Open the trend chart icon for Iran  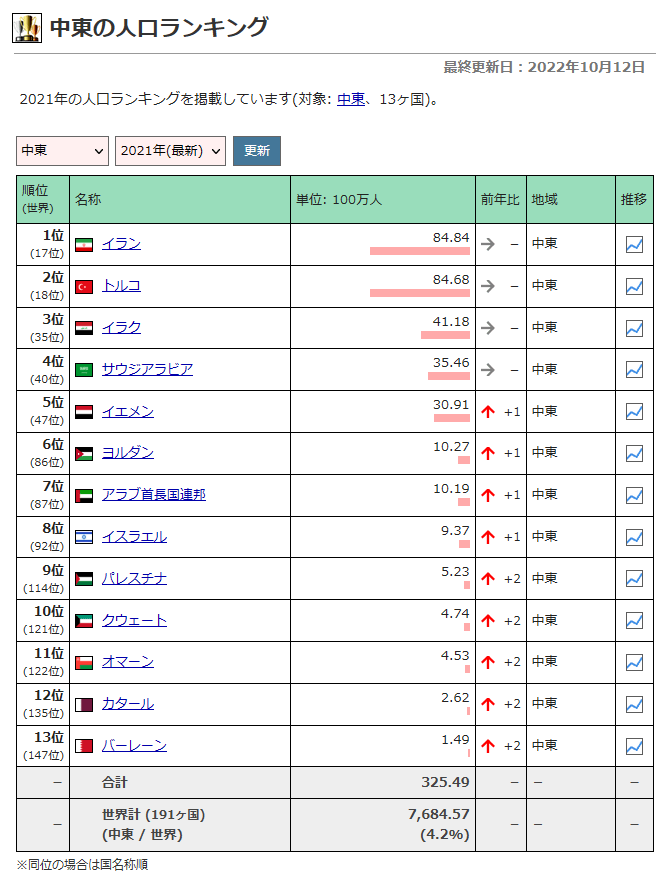pyautogui.click(x=634, y=245)
